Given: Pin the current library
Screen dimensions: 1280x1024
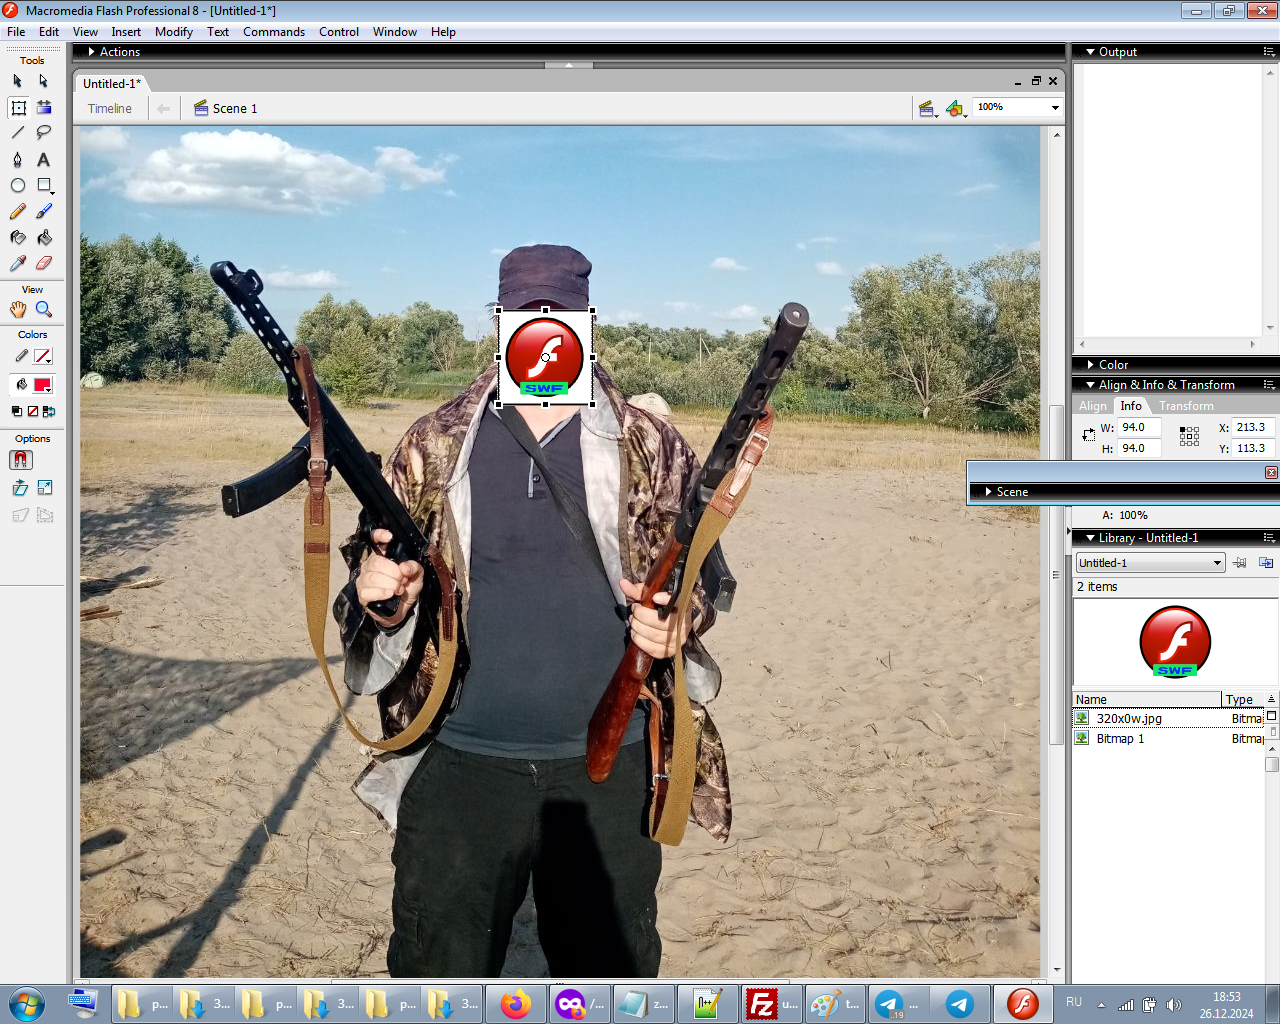Looking at the screenshot, I should tap(1240, 563).
